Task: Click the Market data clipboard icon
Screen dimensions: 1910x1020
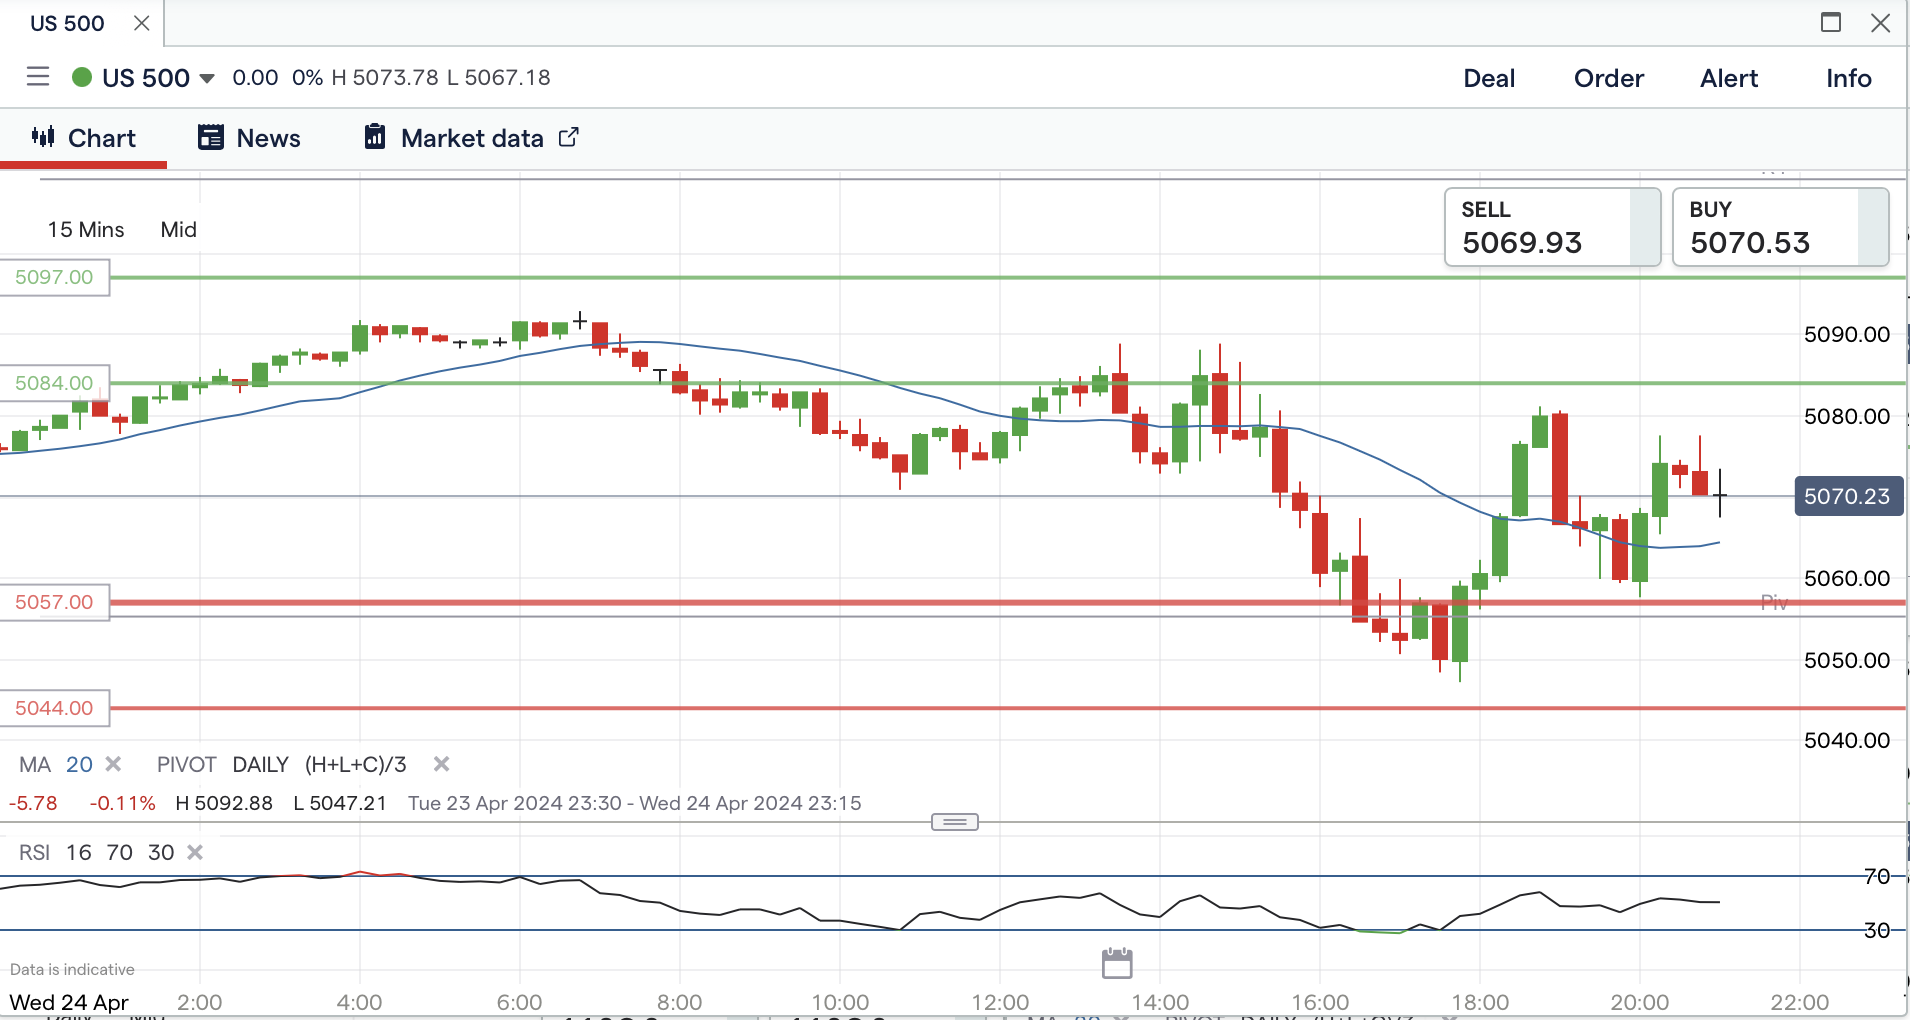Action: (375, 137)
